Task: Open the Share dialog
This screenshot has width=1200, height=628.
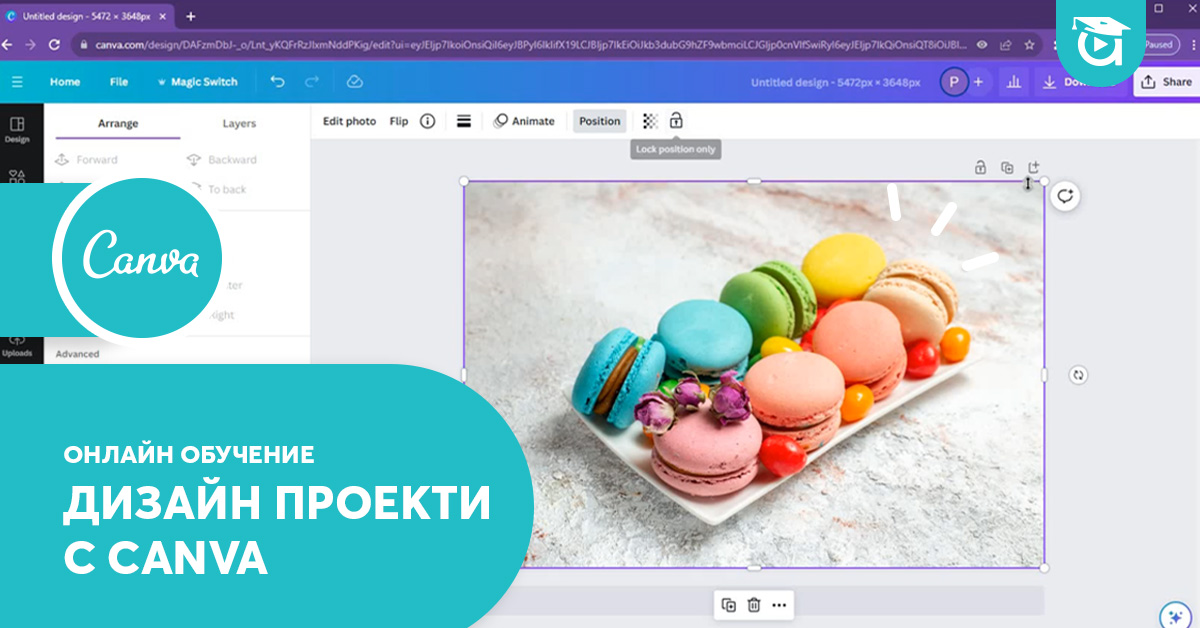Action: pos(1166,82)
